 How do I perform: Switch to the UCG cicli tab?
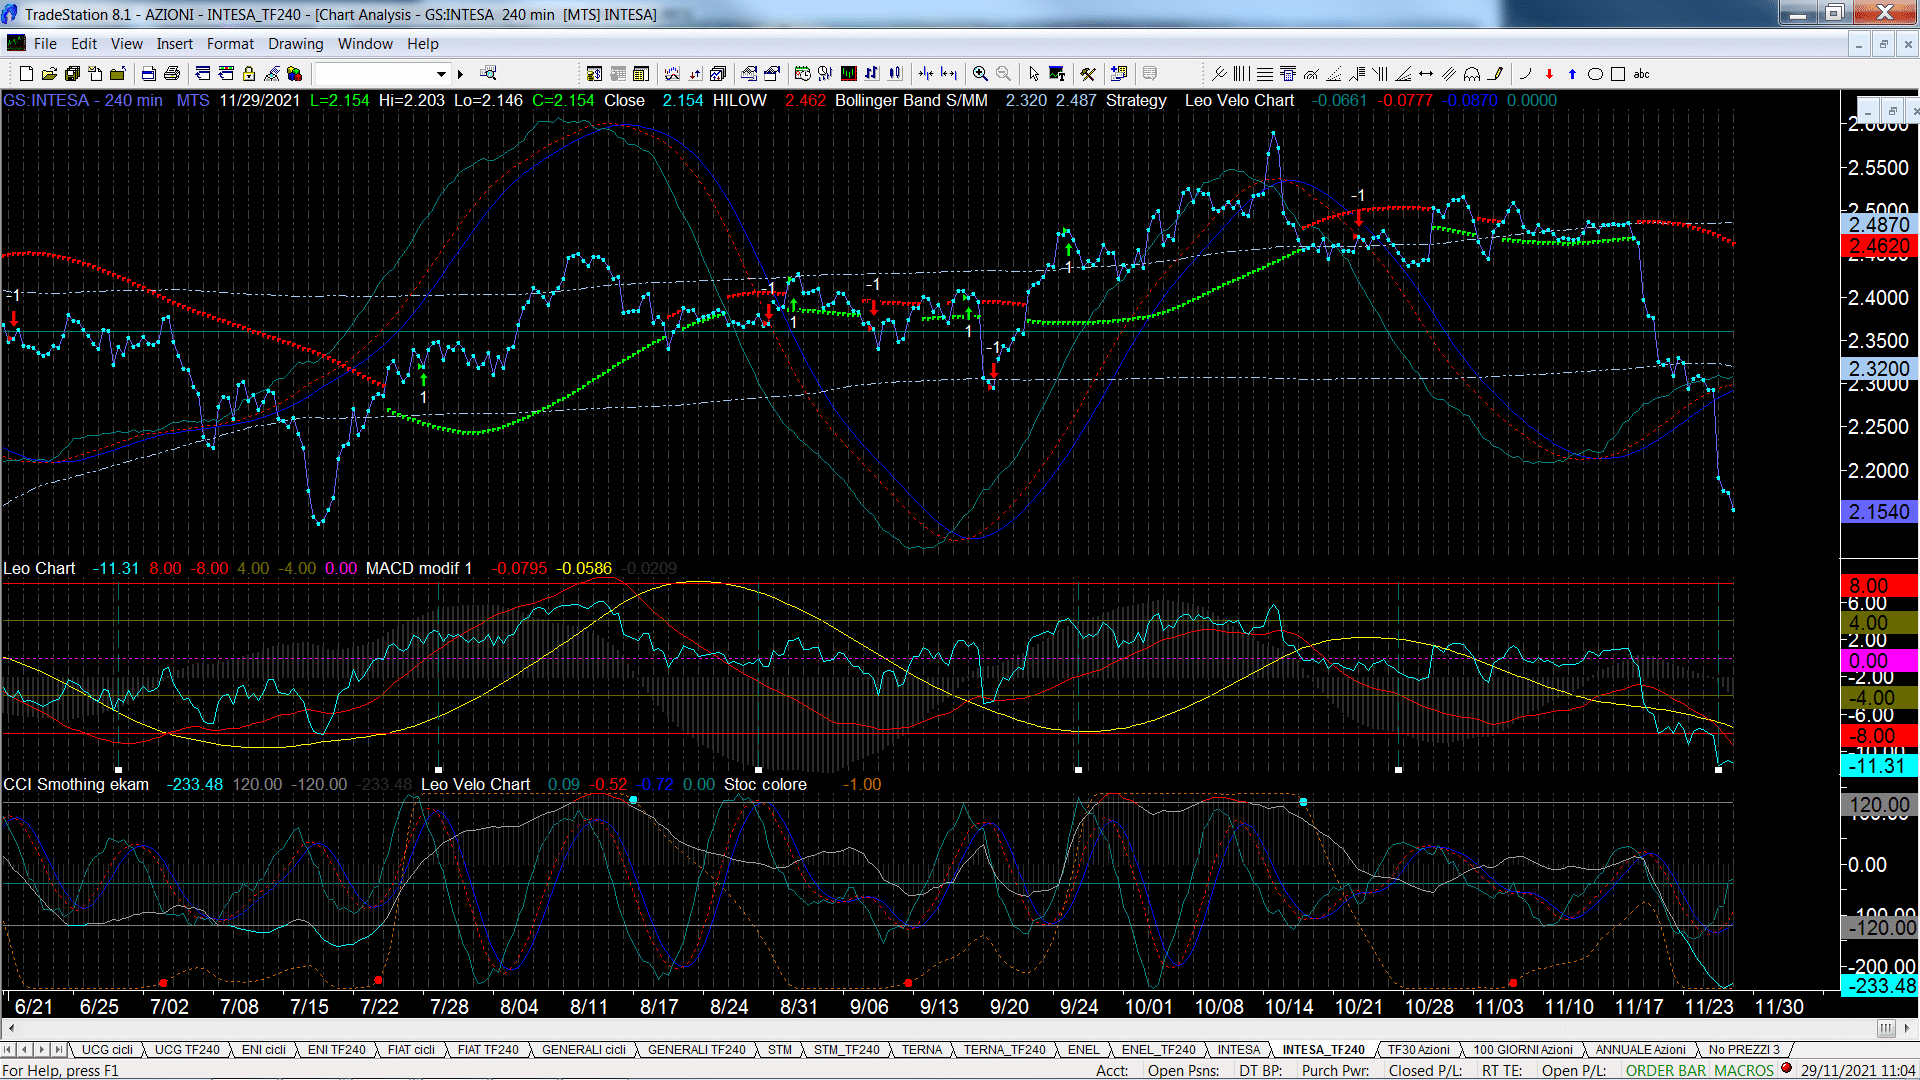(x=107, y=1050)
